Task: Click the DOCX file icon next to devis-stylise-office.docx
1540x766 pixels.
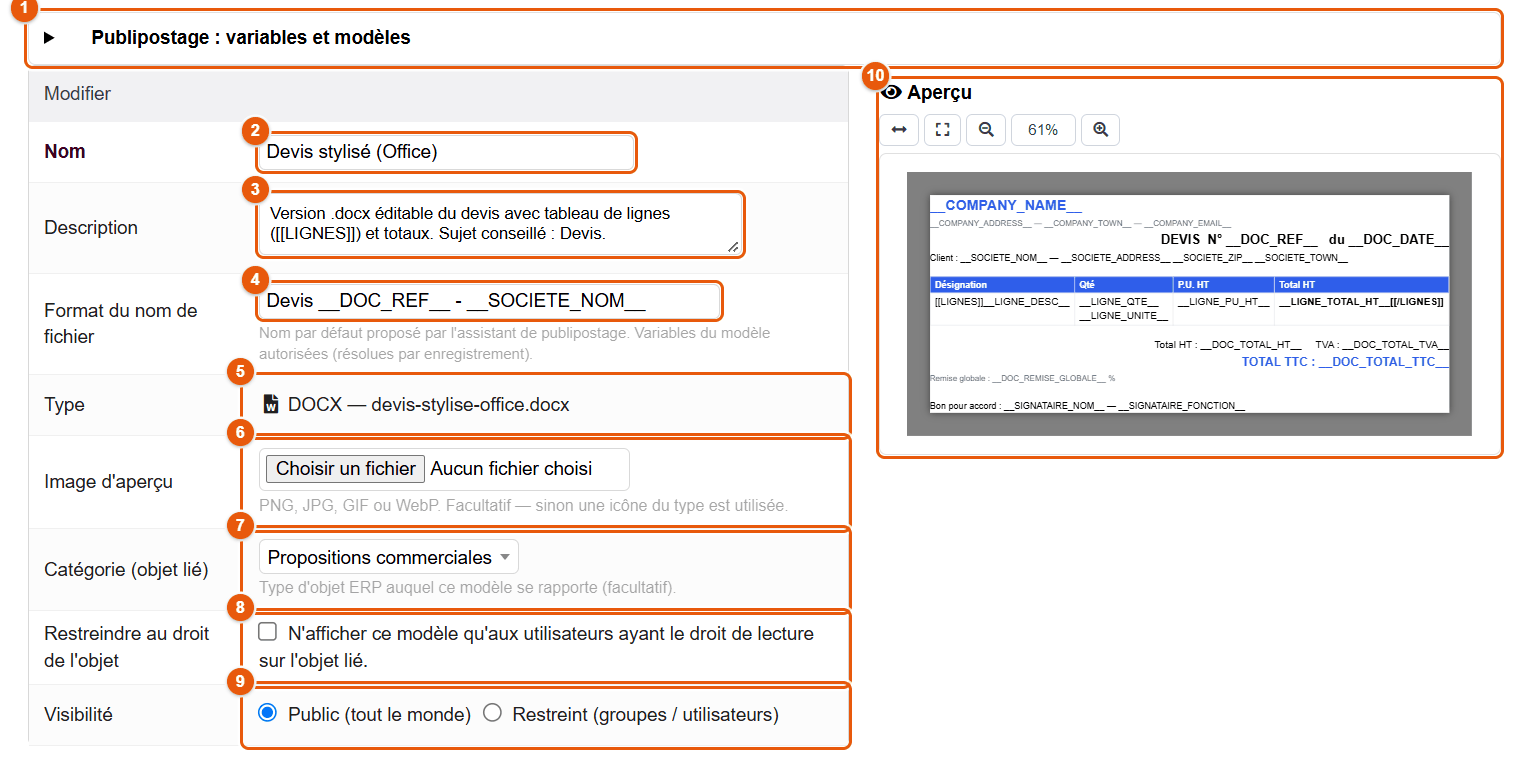Action: [270, 405]
